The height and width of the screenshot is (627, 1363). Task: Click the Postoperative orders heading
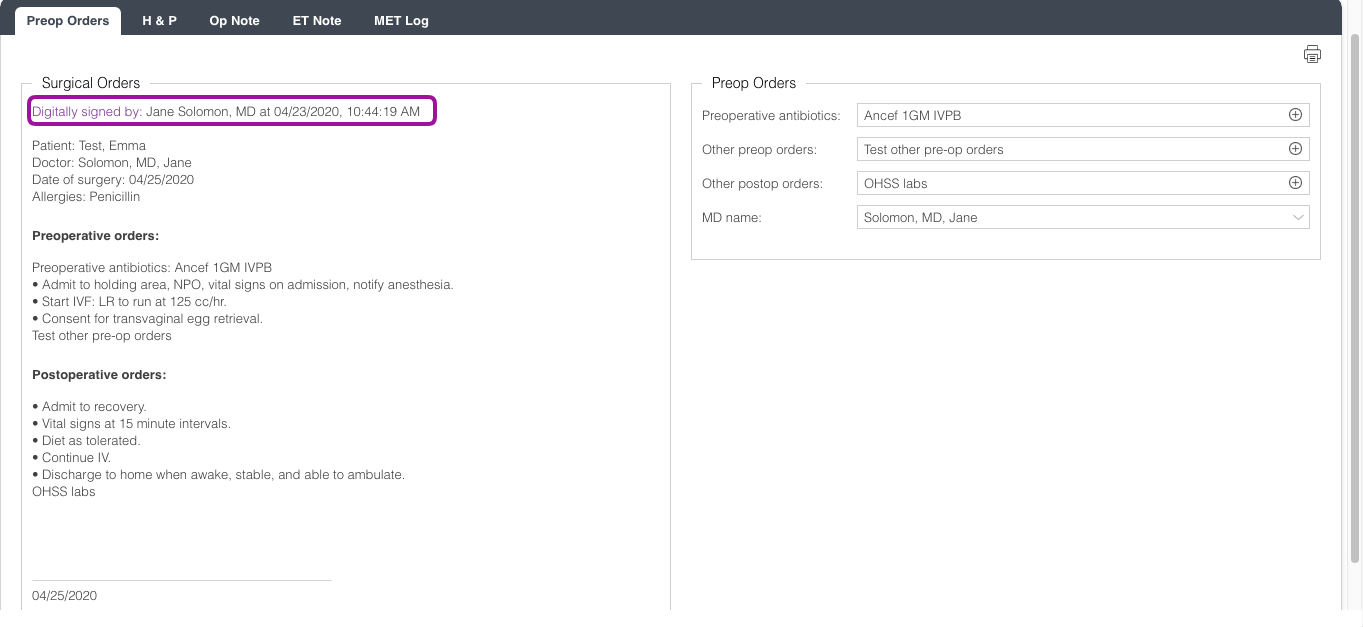[x=99, y=375]
